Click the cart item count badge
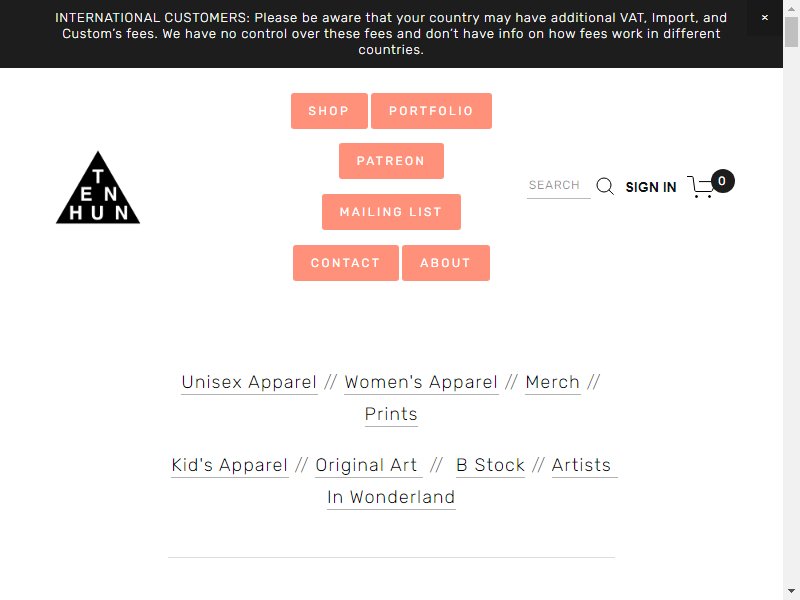 (x=722, y=181)
